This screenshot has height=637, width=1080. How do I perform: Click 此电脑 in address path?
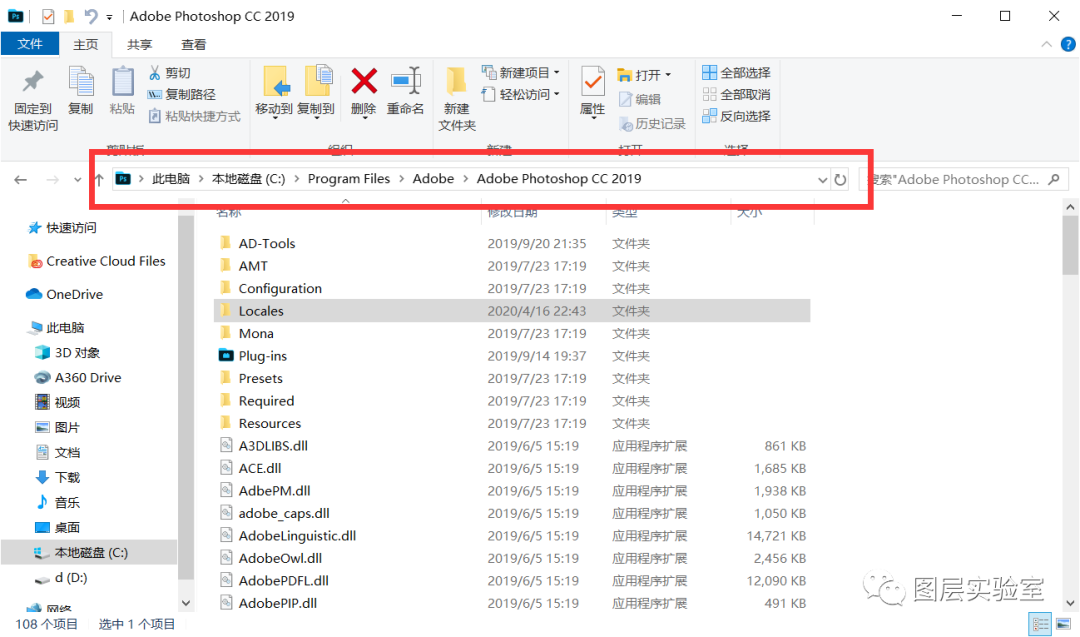pyautogui.click(x=171, y=179)
